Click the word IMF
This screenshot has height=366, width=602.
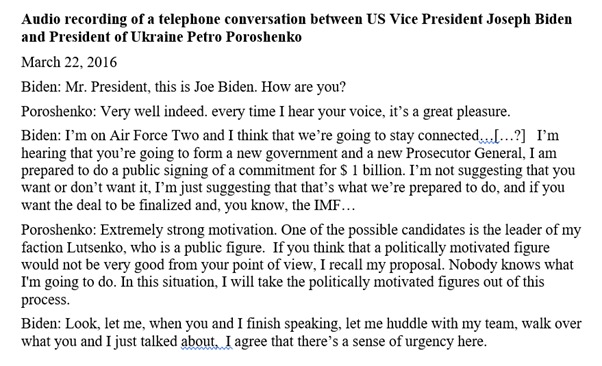327,205
